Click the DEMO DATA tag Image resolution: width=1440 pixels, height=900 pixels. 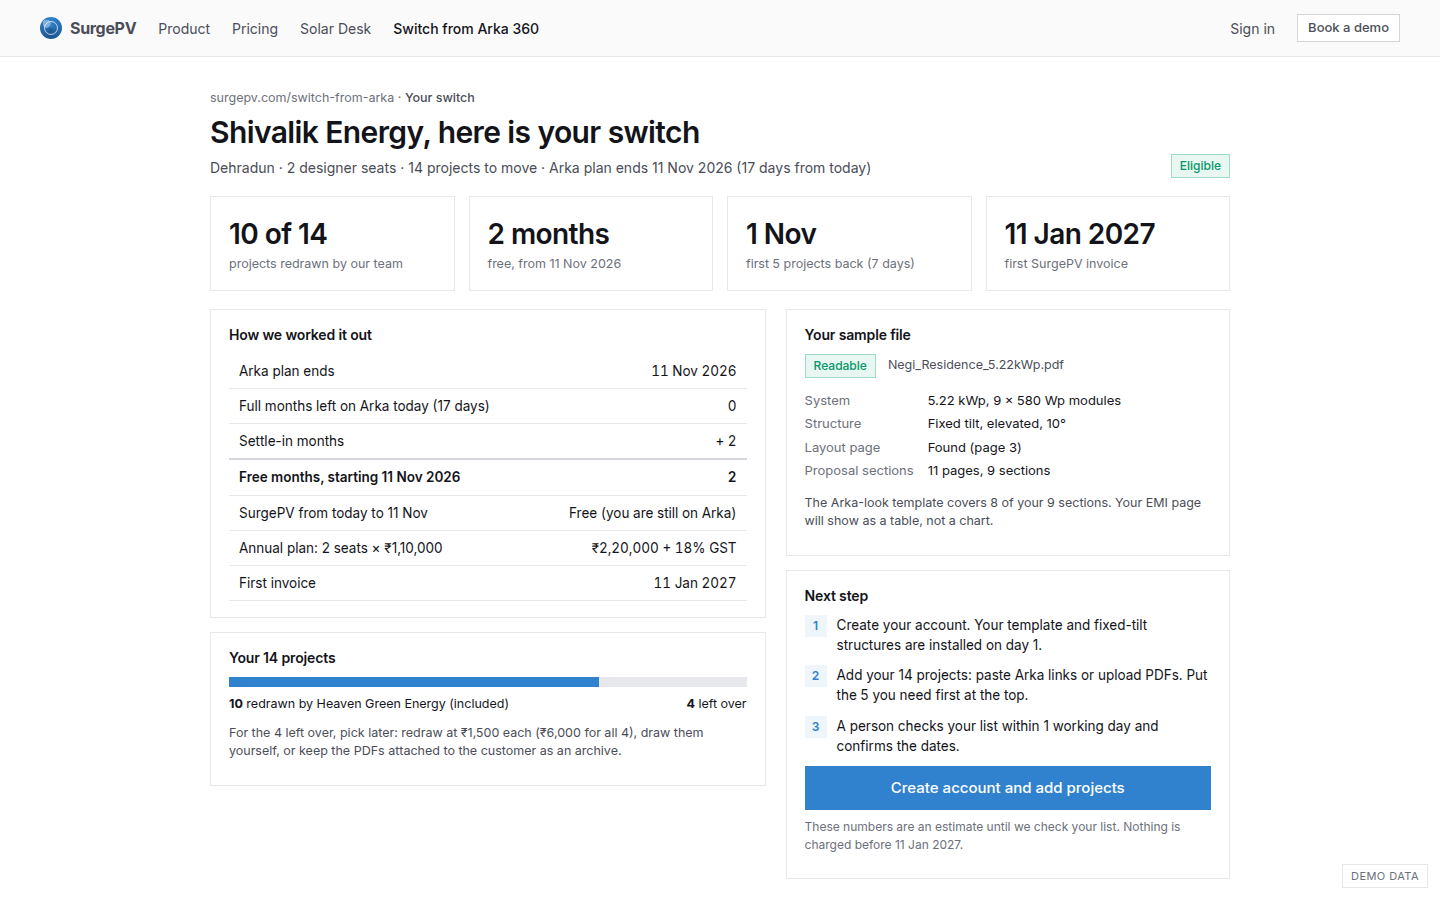1385,876
